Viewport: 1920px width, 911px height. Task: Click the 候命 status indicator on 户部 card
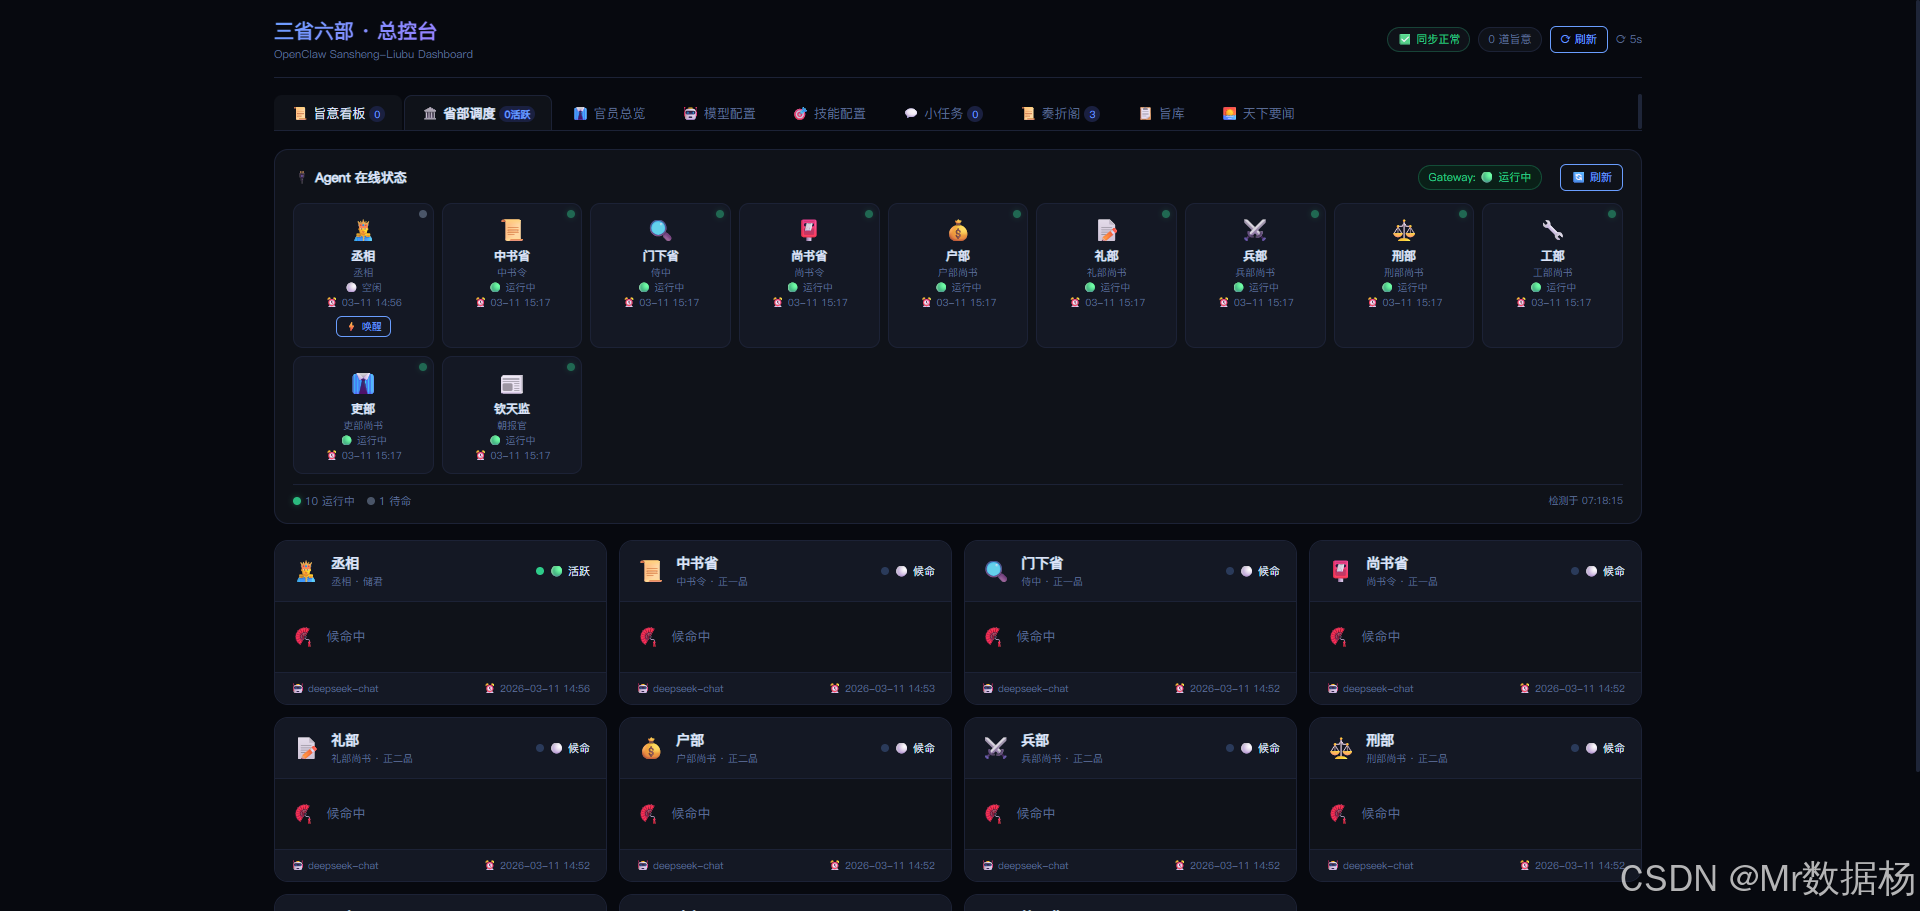pyautogui.click(x=908, y=748)
